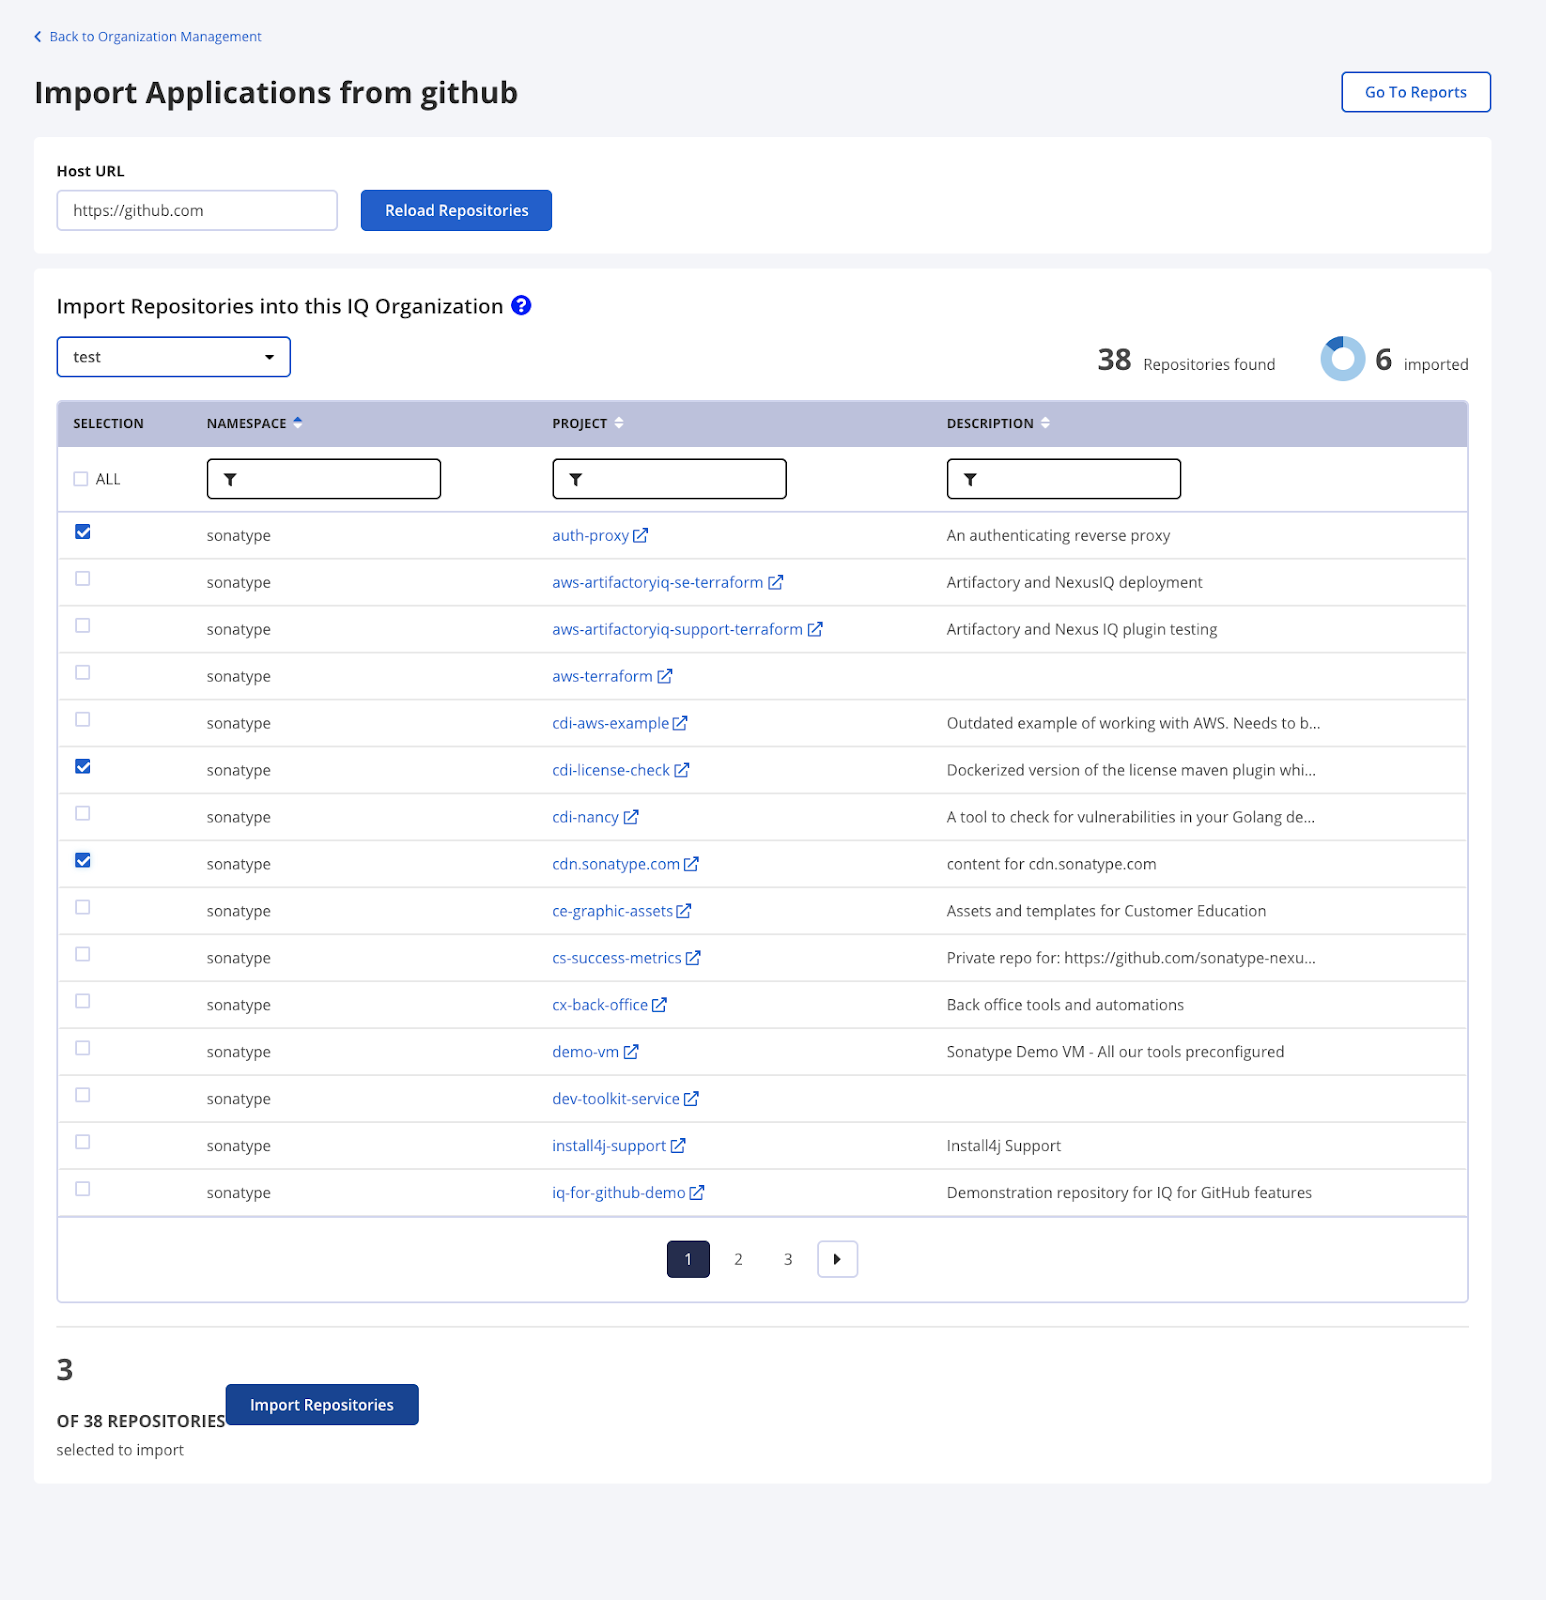Click the 'Install4j Support' description text
Image resolution: width=1546 pixels, height=1600 pixels.
[x=1004, y=1146]
